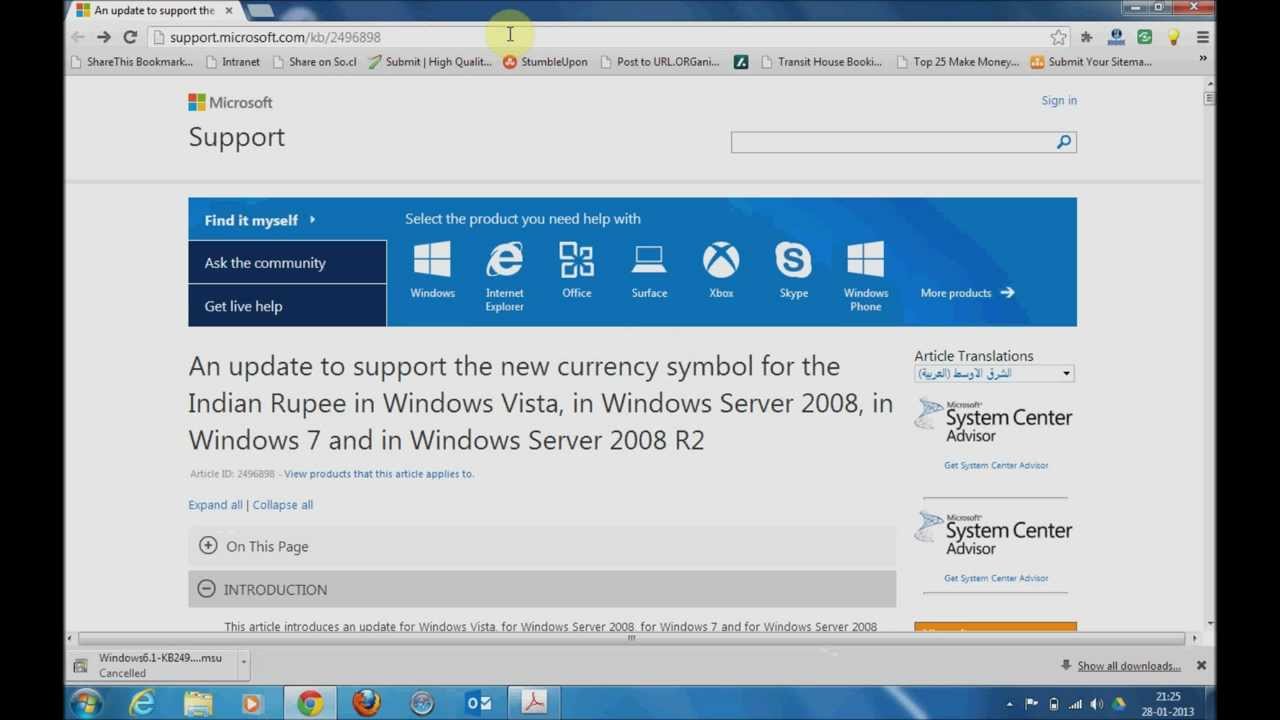
Task: Click the Expand all link
Action: tap(215, 505)
